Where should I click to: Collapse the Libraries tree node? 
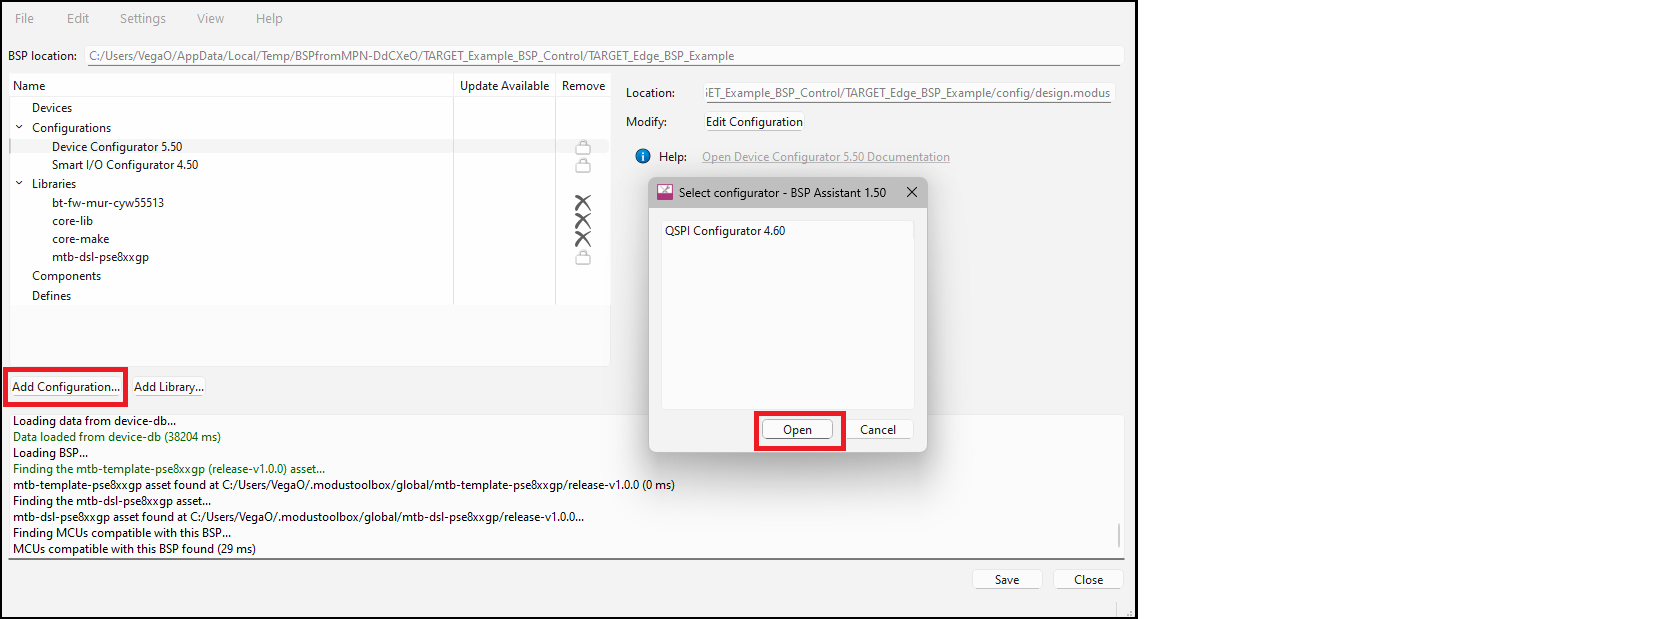(x=19, y=184)
